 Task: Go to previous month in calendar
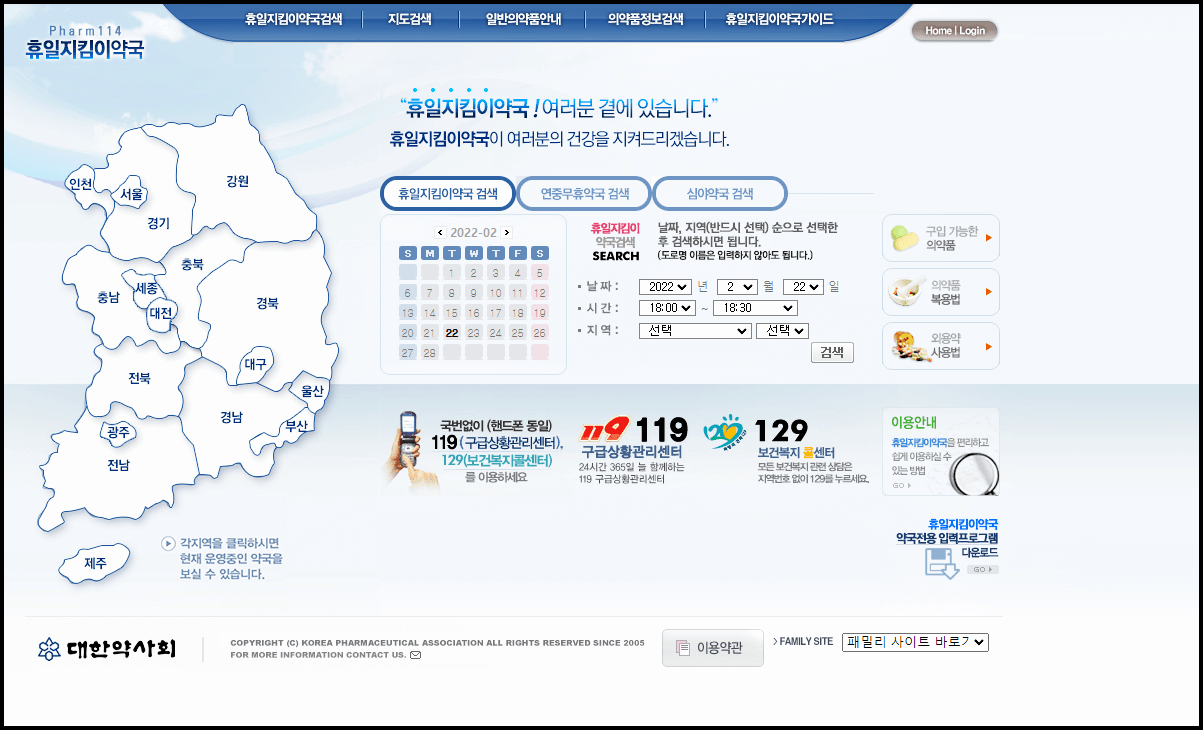(441, 232)
